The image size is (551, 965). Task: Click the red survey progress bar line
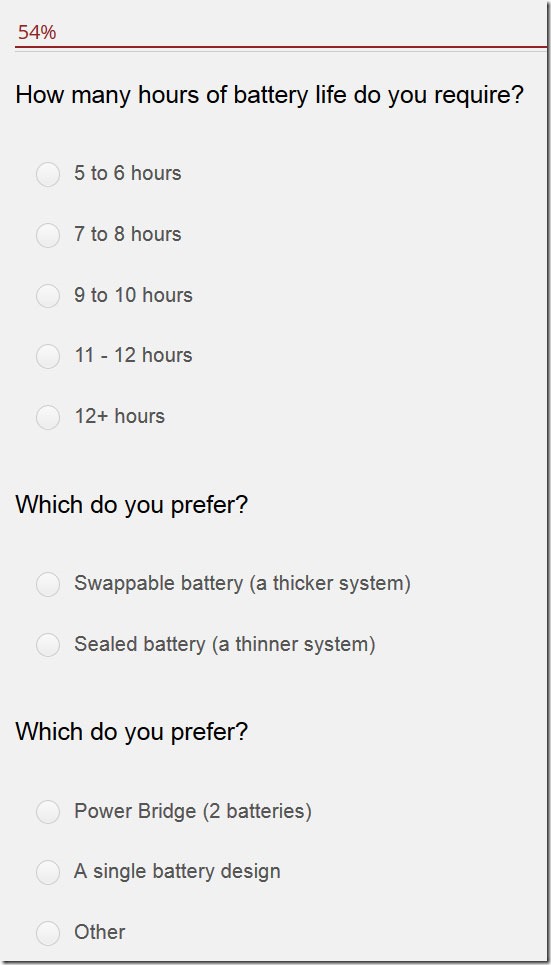(x=281, y=47)
